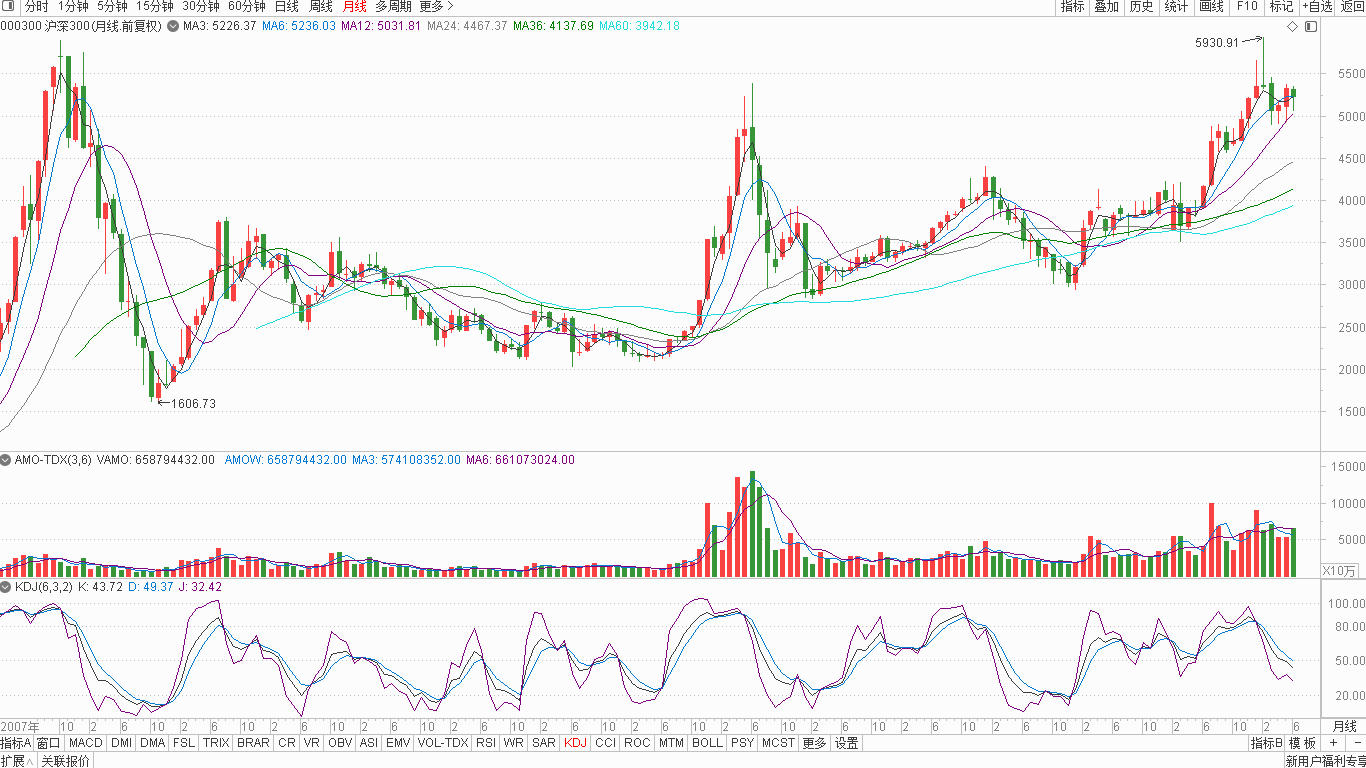Open 更多 indicators in bottom bar
Image resolution: width=1366 pixels, height=768 pixels.
[814, 743]
